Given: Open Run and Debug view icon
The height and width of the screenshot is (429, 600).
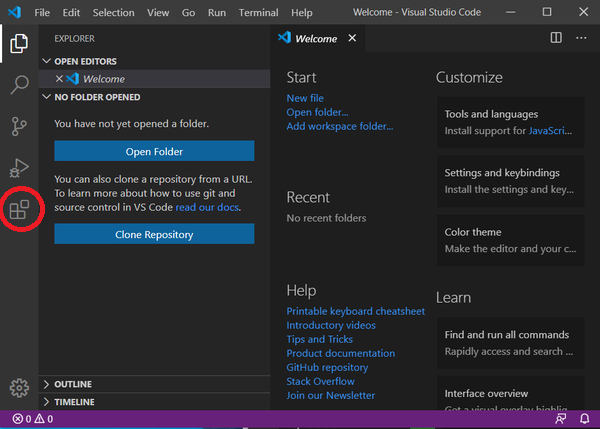Looking at the screenshot, I should coord(19,168).
